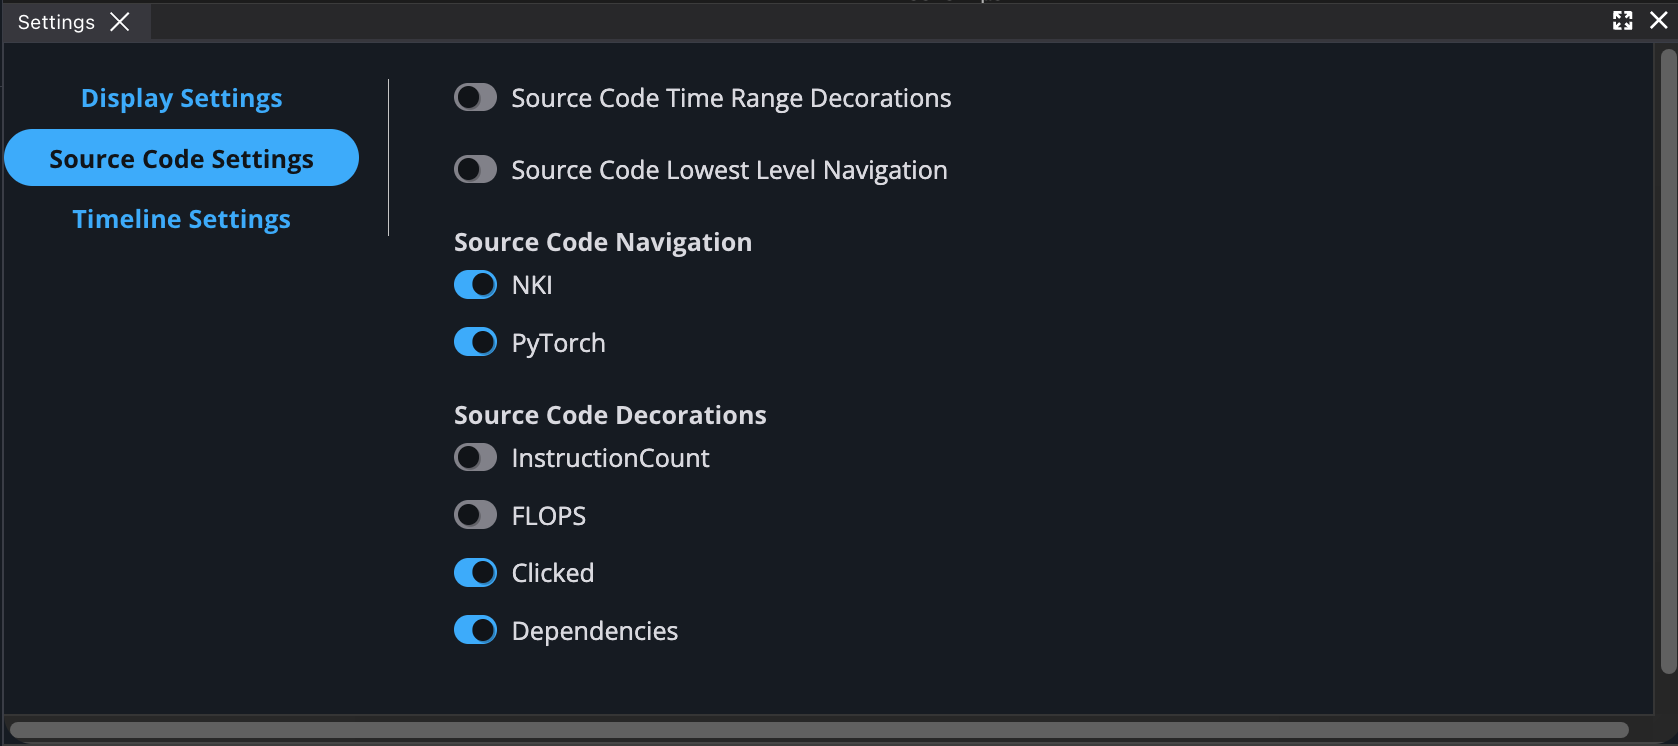Close the Settings tab with its X icon
The width and height of the screenshot is (1678, 746).
[120, 22]
